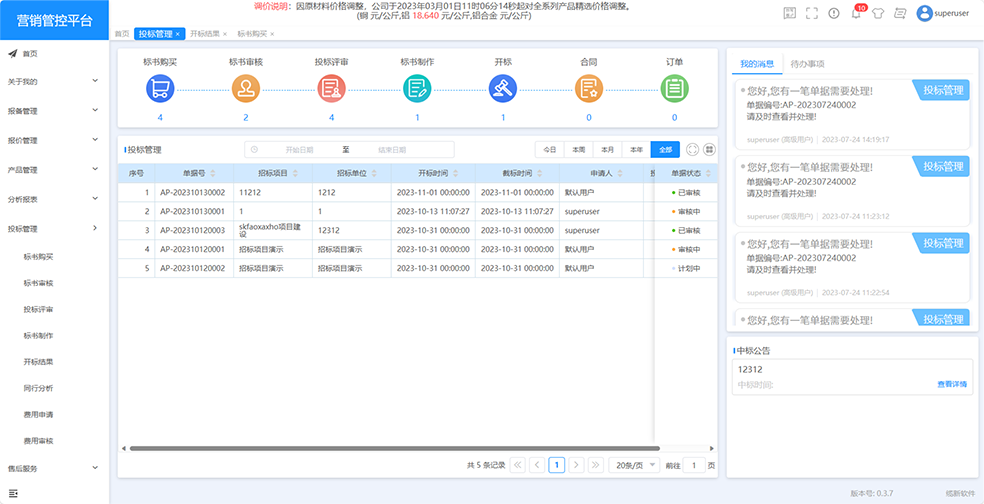Click the exclamation info icon in header

(833, 13)
